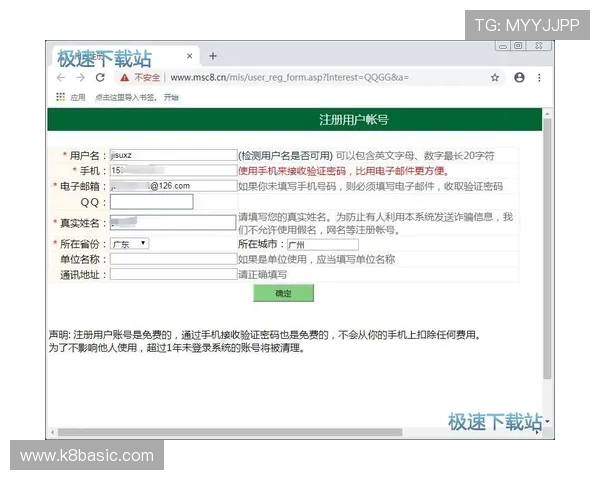Click the 请正确填写 hint text
The image size is (600, 480).
click(262, 274)
